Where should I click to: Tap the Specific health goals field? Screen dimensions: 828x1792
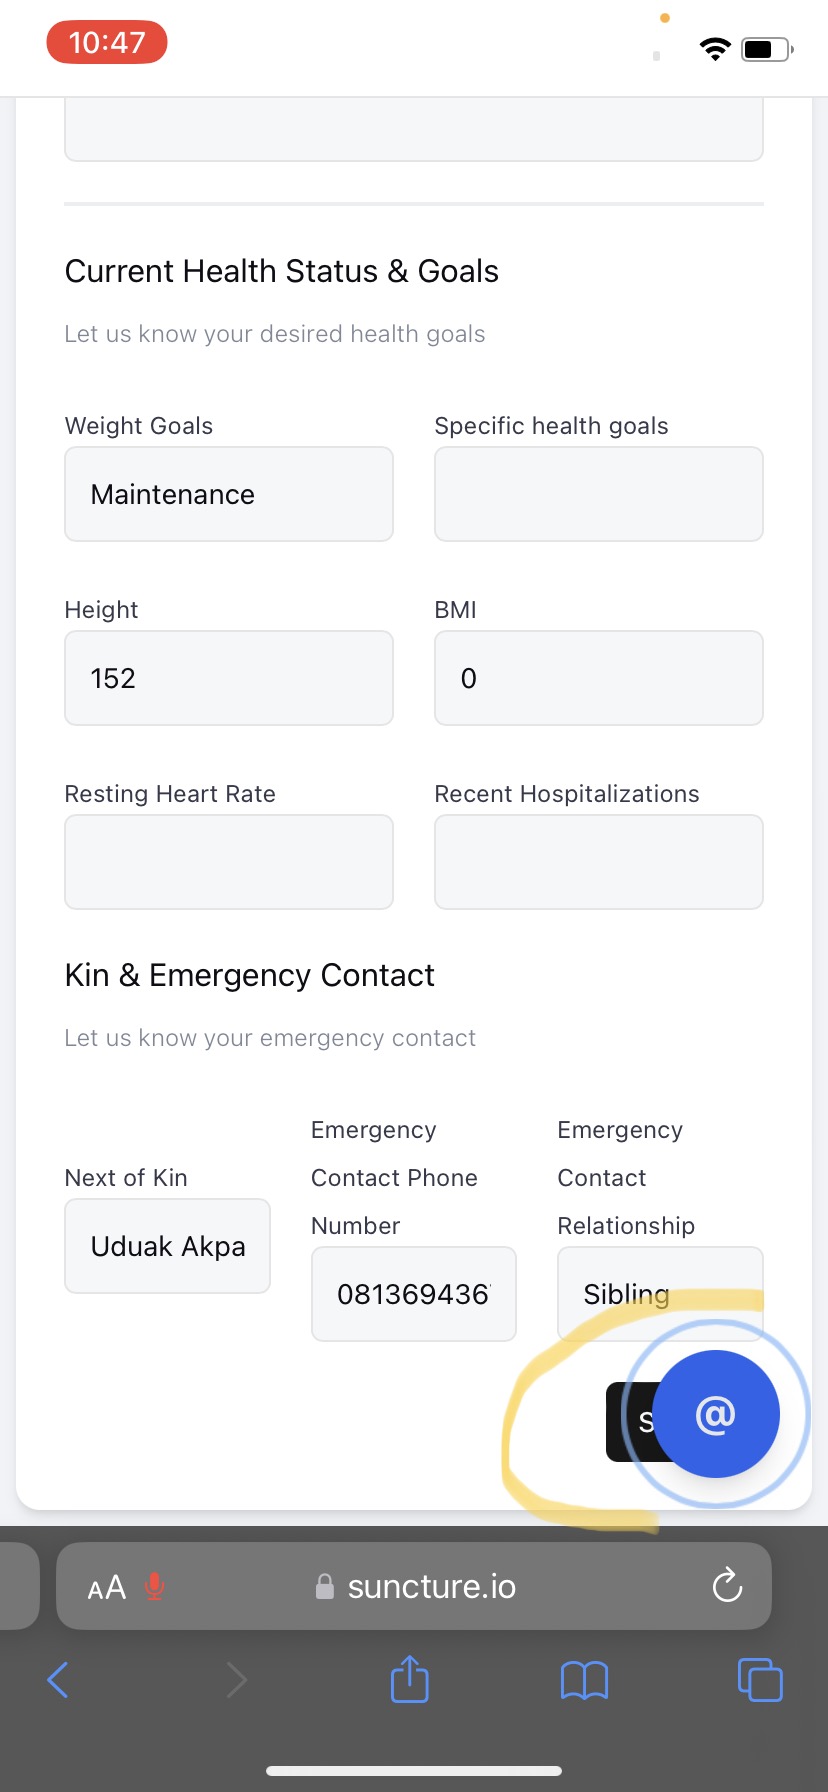click(x=598, y=494)
